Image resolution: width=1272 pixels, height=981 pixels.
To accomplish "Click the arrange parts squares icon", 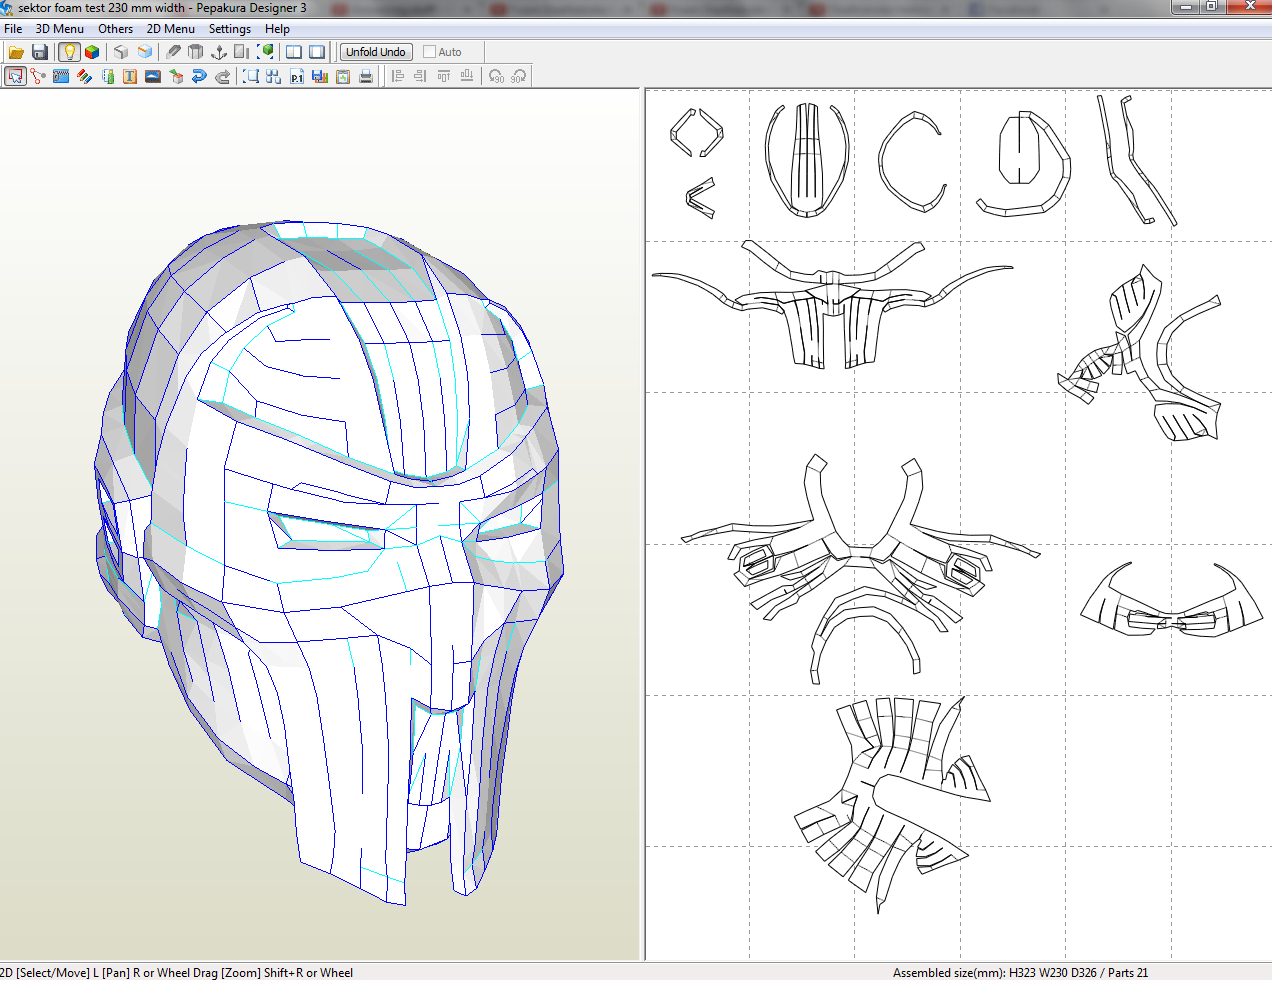I will click(x=274, y=76).
